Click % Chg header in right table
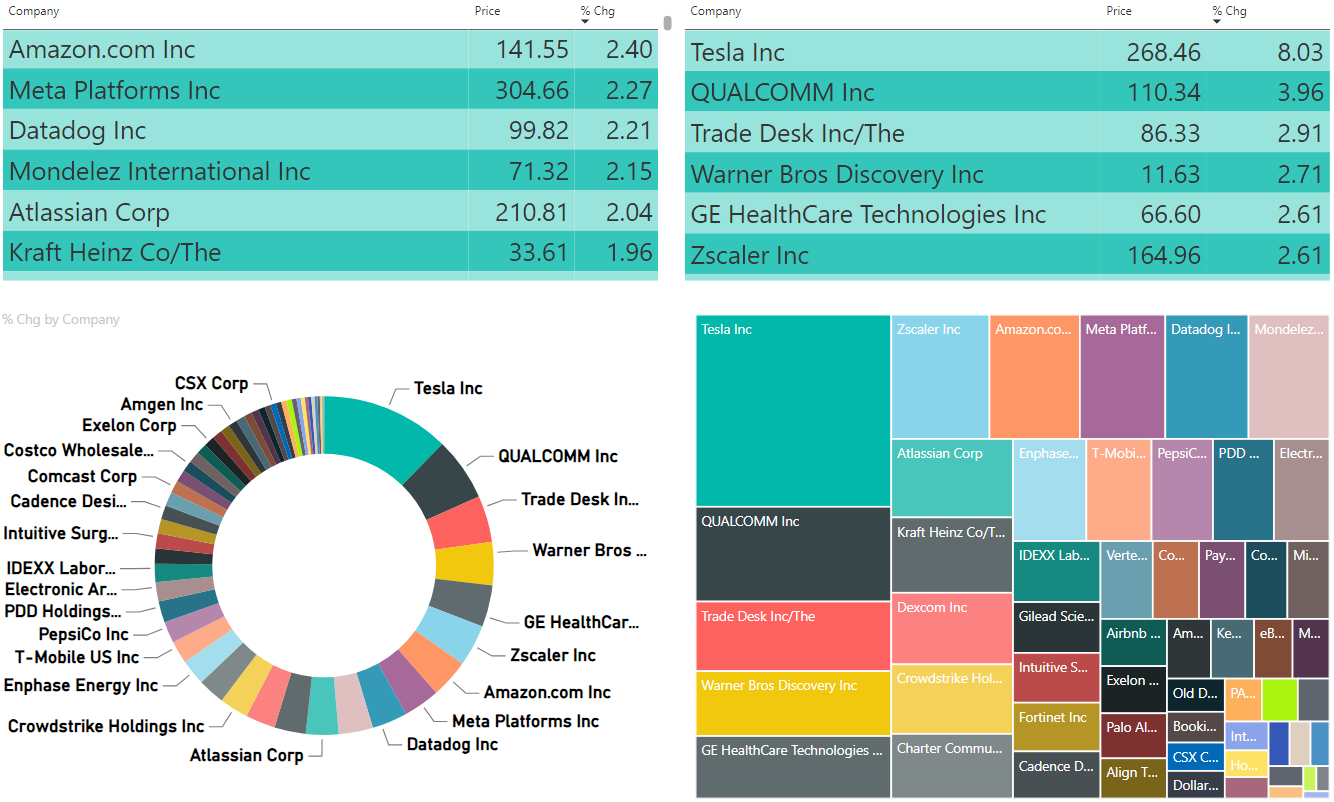1334x802 pixels. pos(1229,11)
